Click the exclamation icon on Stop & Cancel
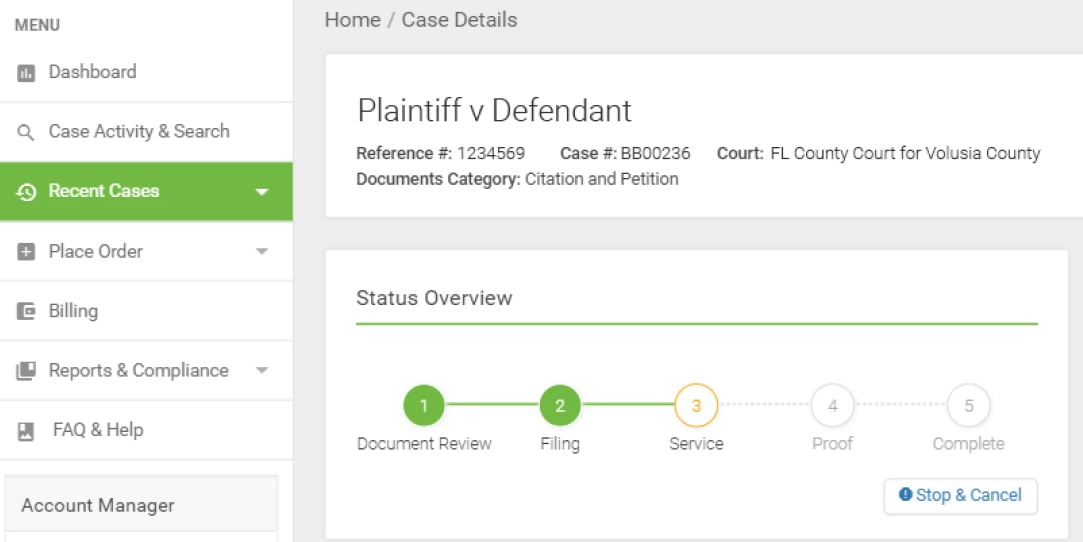Image resolution: width=1083 pixels, height=542 pixels. 906,495
